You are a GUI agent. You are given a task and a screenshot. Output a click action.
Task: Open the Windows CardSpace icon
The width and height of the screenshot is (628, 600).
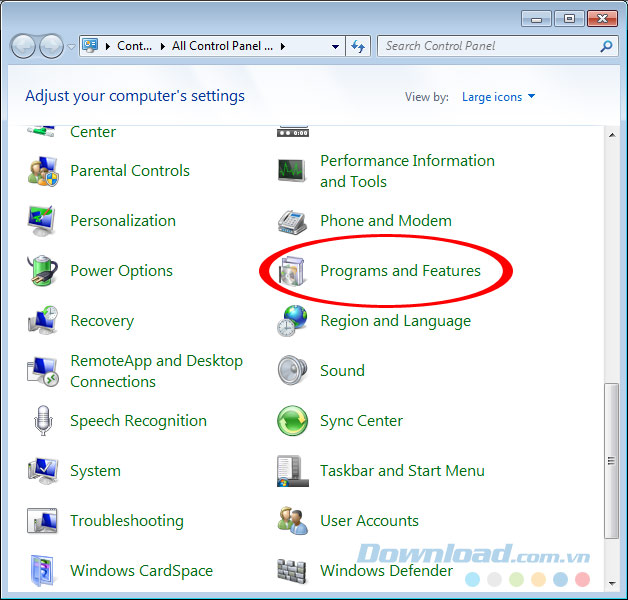pos(42,571)
